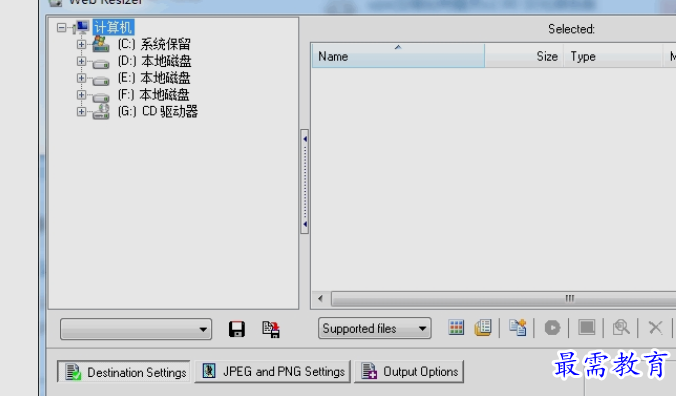Select 计算机 in the folder tree

pos(113,28)
